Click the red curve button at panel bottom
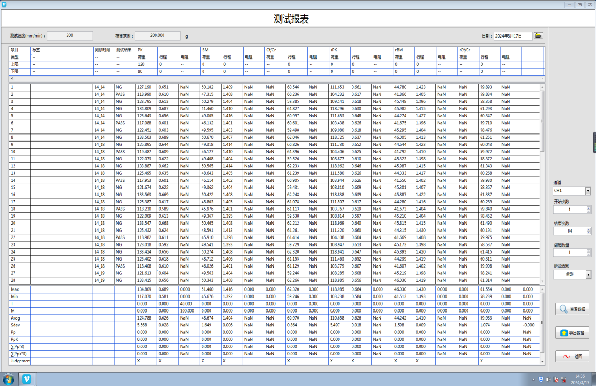The height and width of the screenshot is (387, 597). pyautogui.click(x=572, y=357)
